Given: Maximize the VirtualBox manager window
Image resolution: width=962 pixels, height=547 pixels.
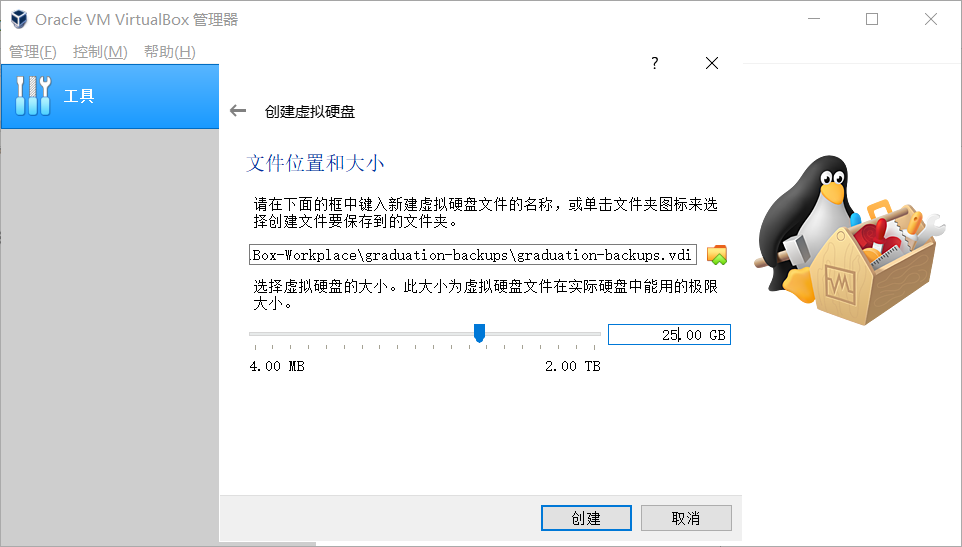Looking at the screenshot, I should (x=872, y=20).
